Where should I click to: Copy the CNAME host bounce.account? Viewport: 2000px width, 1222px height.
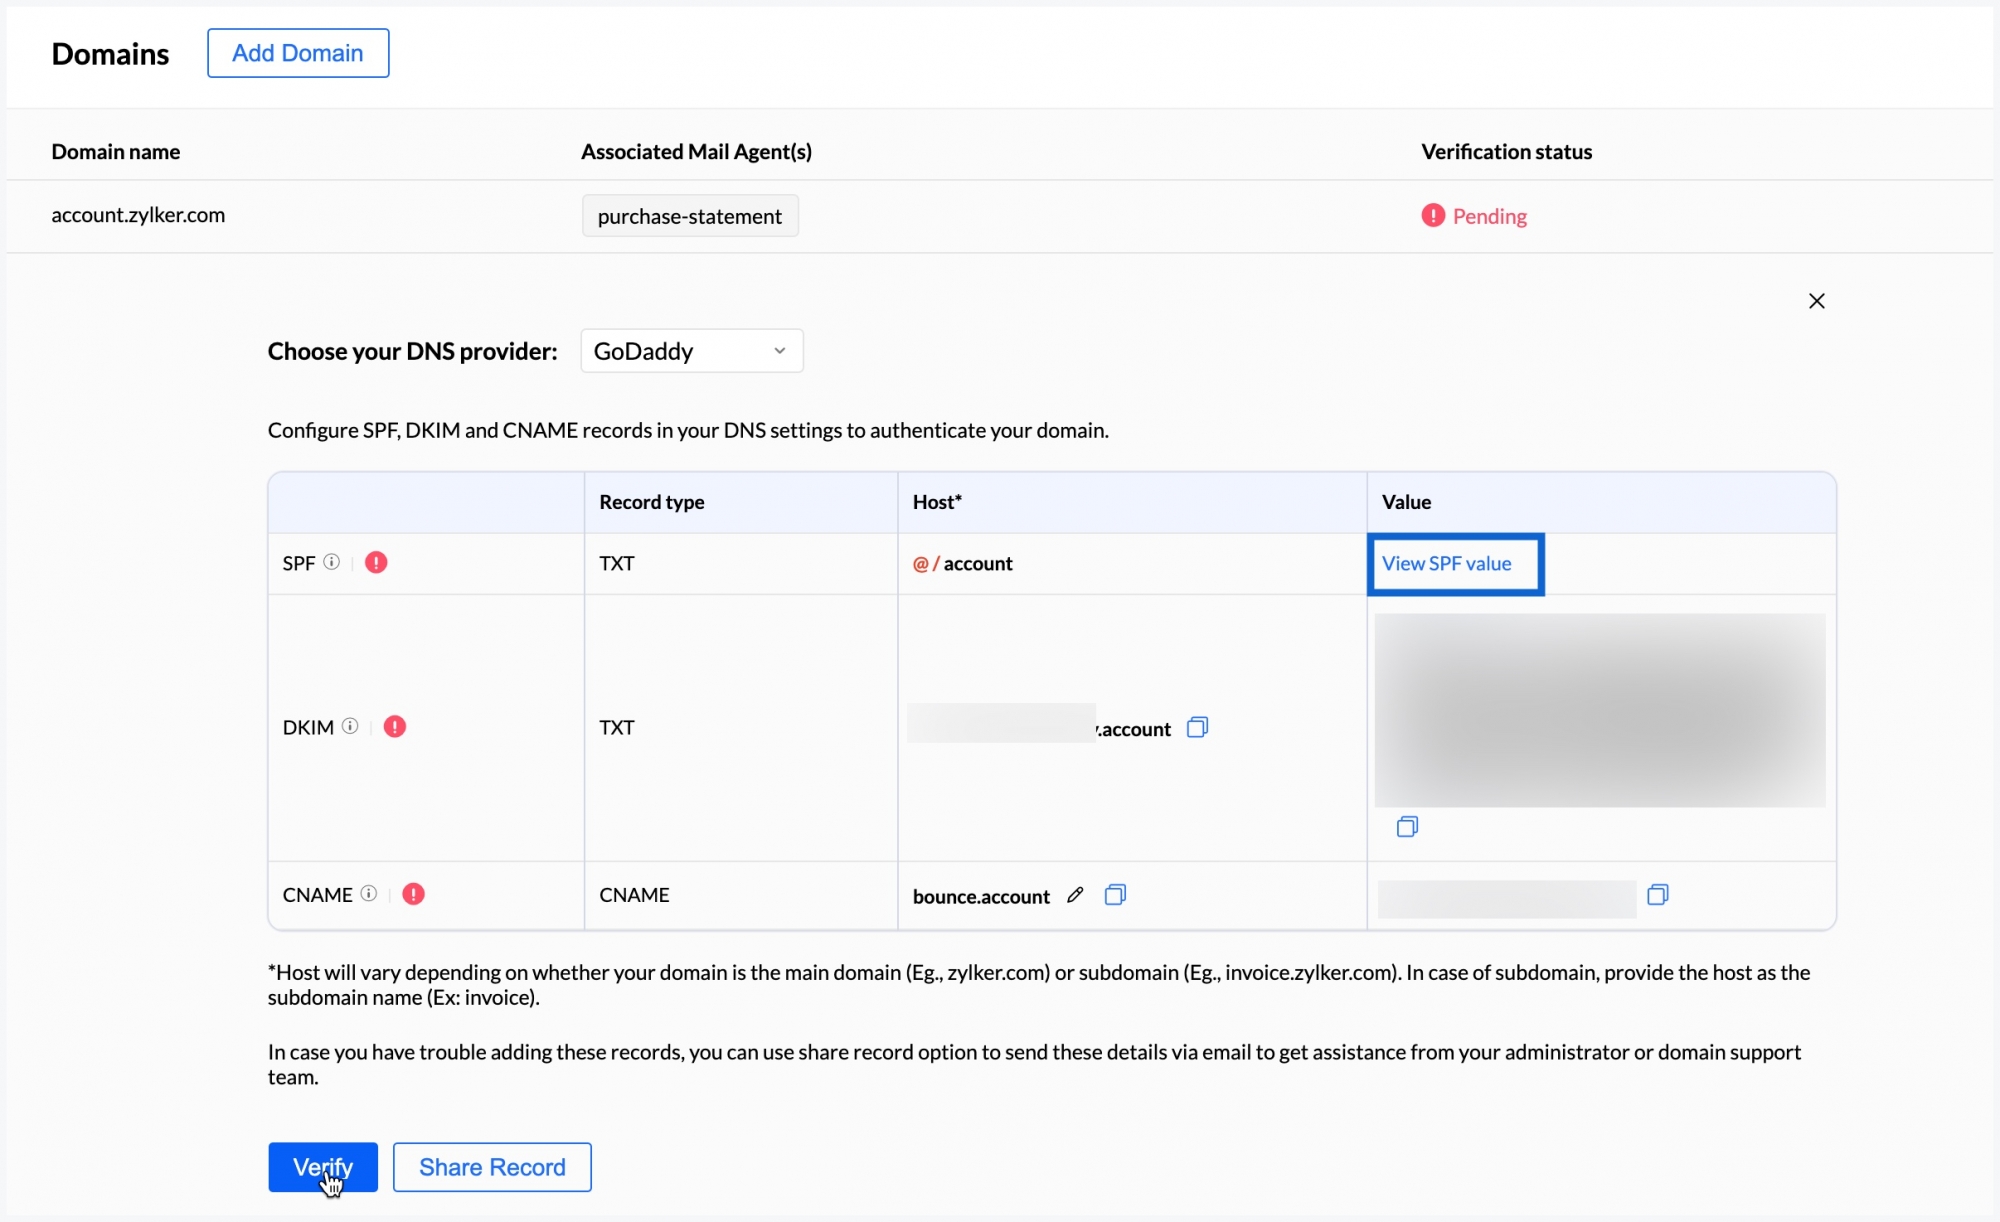(1115, 895)
